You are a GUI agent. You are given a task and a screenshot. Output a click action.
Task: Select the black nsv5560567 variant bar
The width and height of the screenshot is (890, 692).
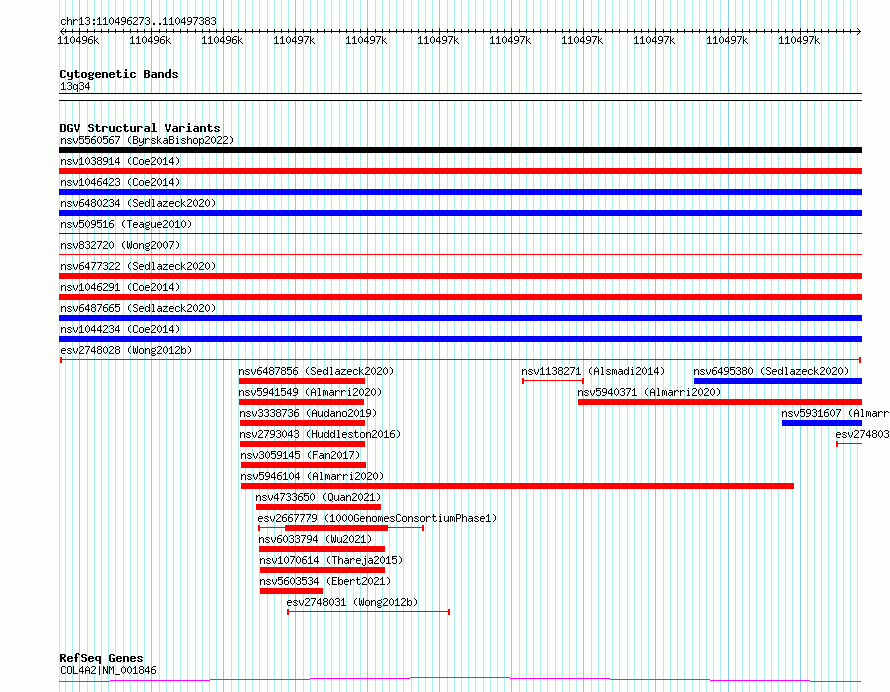click(x=460, y=150)
